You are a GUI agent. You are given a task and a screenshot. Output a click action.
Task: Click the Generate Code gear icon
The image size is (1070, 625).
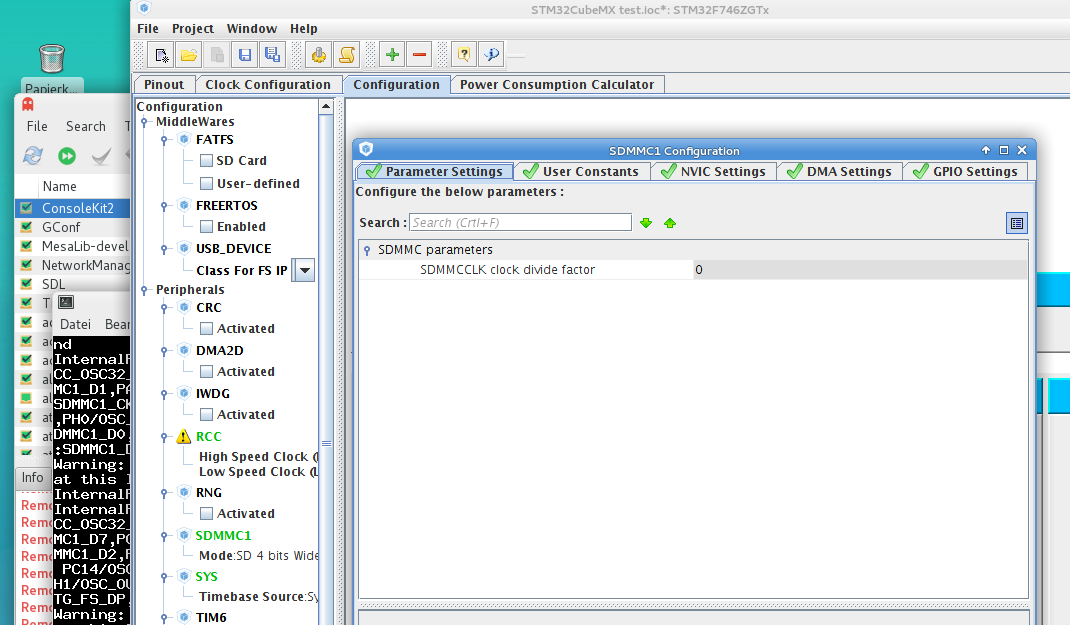click(319, 55)
